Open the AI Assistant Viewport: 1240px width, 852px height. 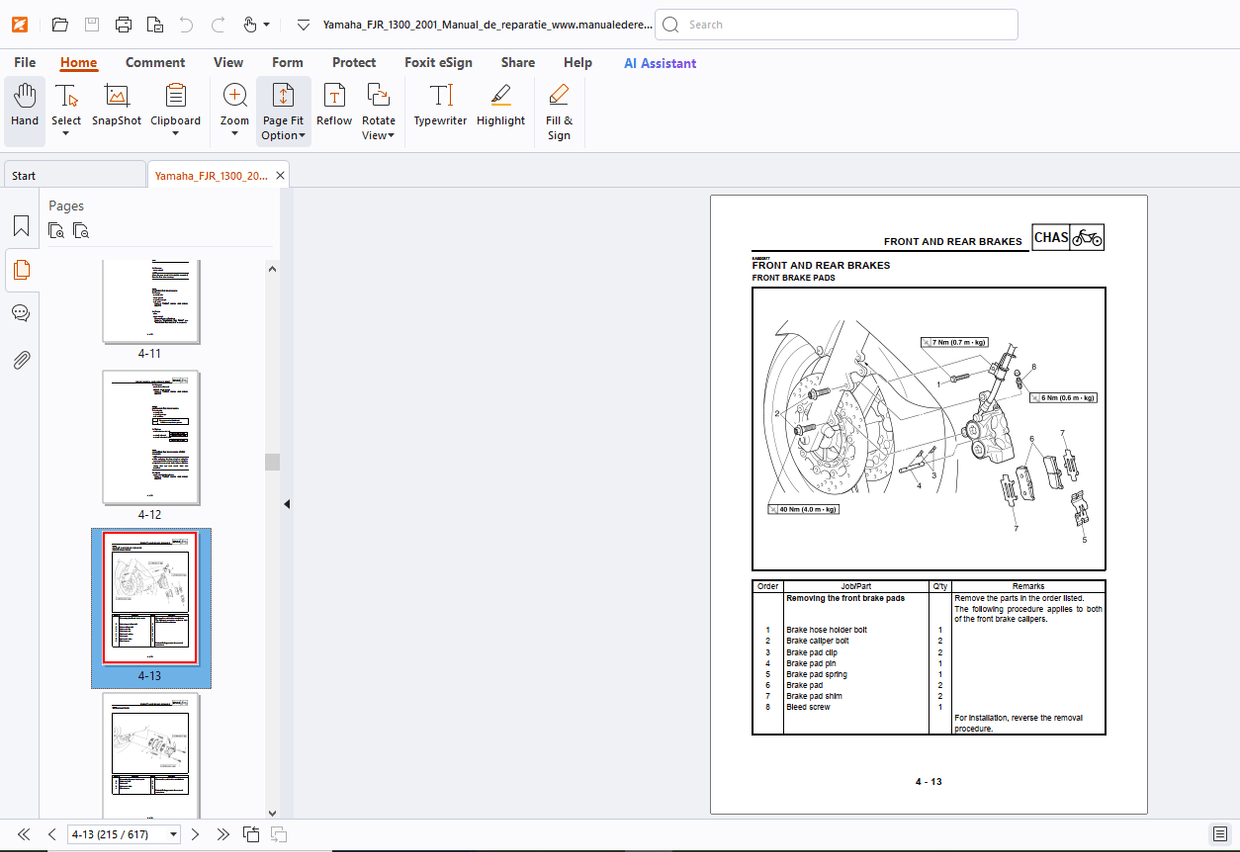pyautogui.click(x=660, y=63)
